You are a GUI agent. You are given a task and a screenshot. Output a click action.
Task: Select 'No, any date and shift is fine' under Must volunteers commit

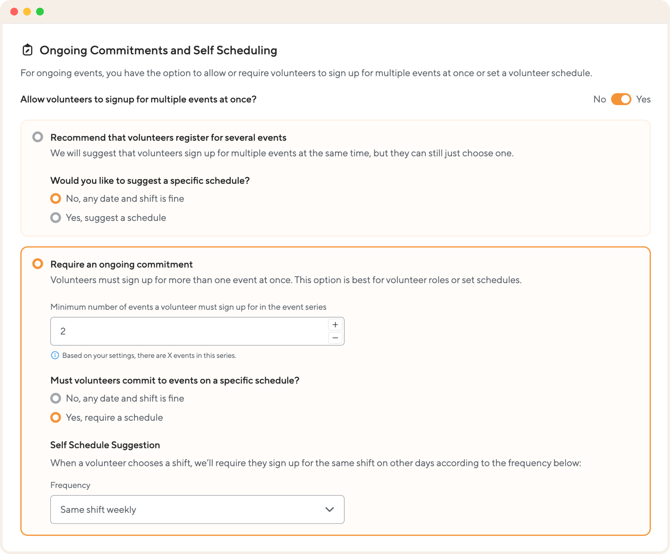tap(56, 398)
